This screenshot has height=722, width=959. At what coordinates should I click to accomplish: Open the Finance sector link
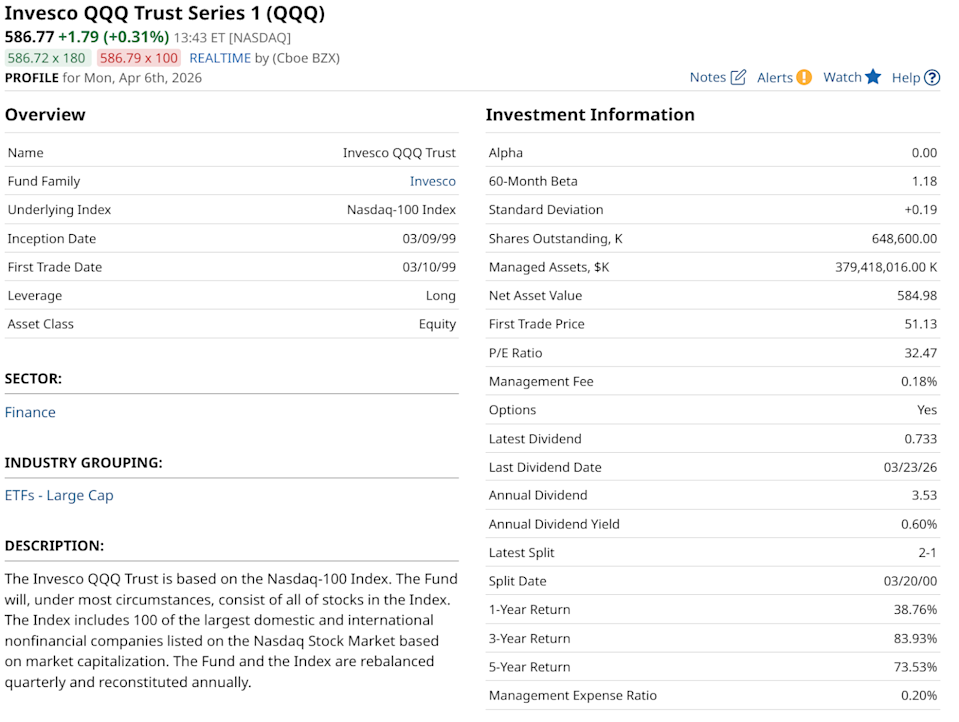point(30,412)
